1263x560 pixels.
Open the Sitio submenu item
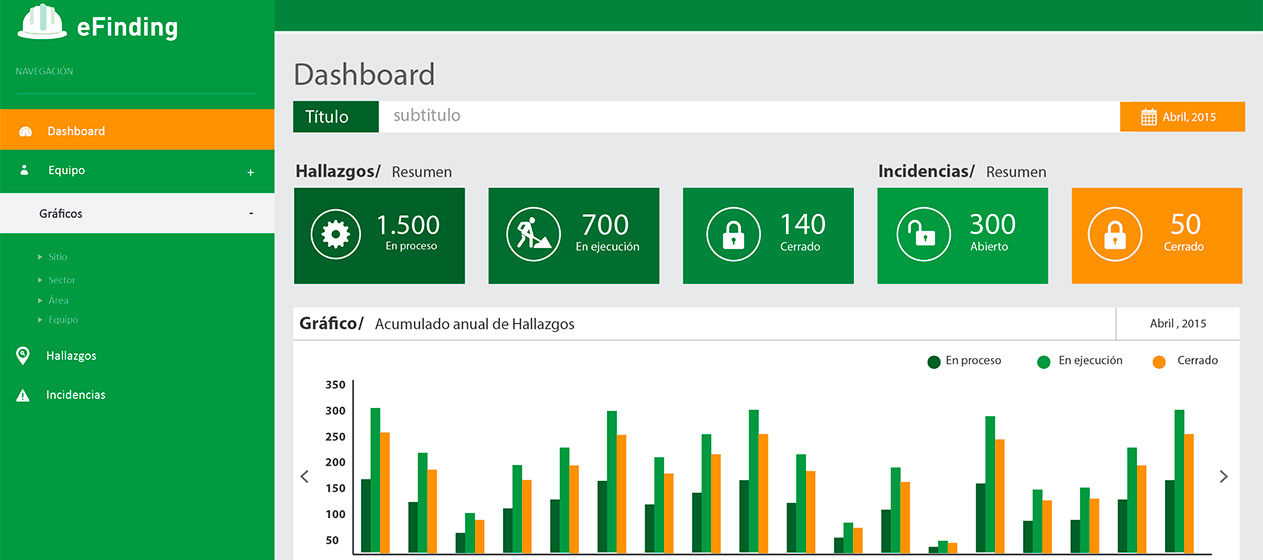coord(58,257)
